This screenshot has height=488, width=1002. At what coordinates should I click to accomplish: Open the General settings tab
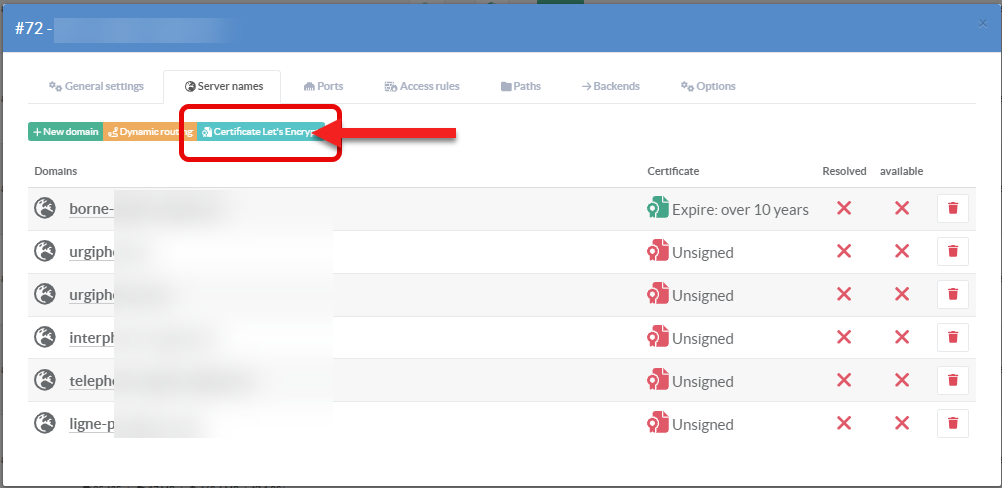tap(96, 86)
